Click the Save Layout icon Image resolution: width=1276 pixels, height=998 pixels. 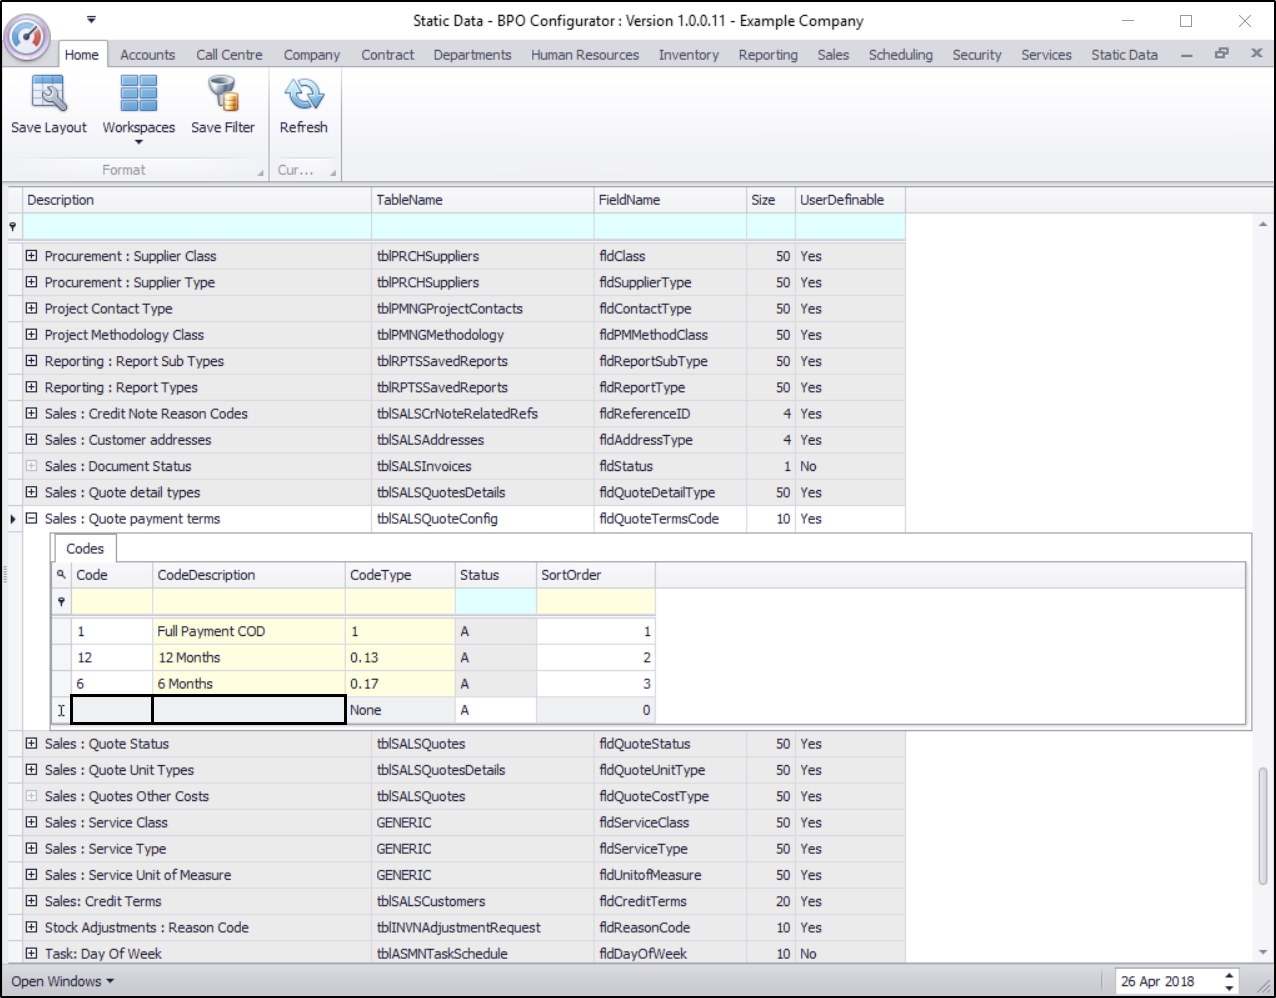pyautogui.click(x=48, y=95)
